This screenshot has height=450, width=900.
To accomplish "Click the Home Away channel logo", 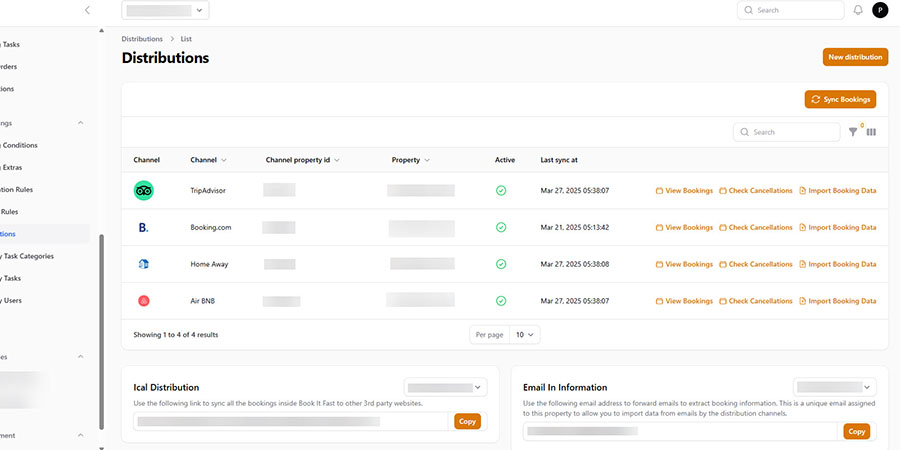I will pyautogui.click(x=143, y=264).
